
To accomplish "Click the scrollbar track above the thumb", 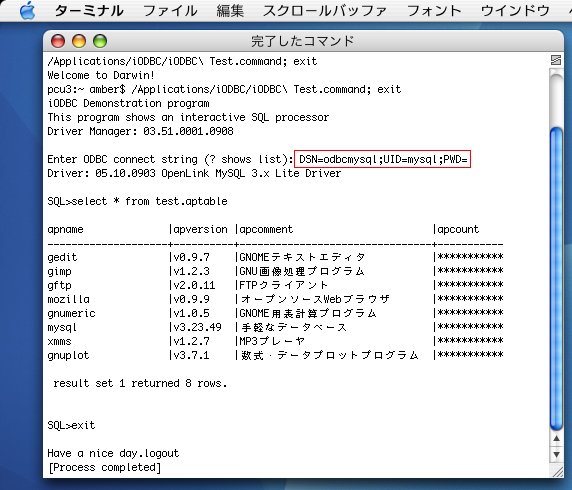I will click(556, 99).
